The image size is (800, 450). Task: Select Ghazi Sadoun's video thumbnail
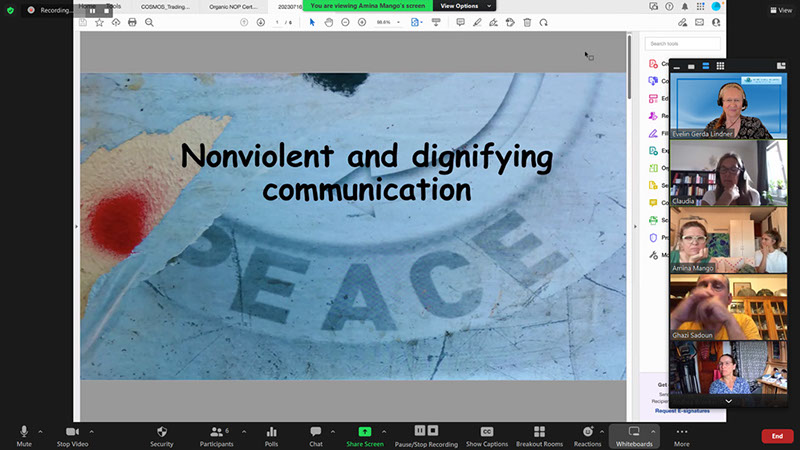pos(728,308)
